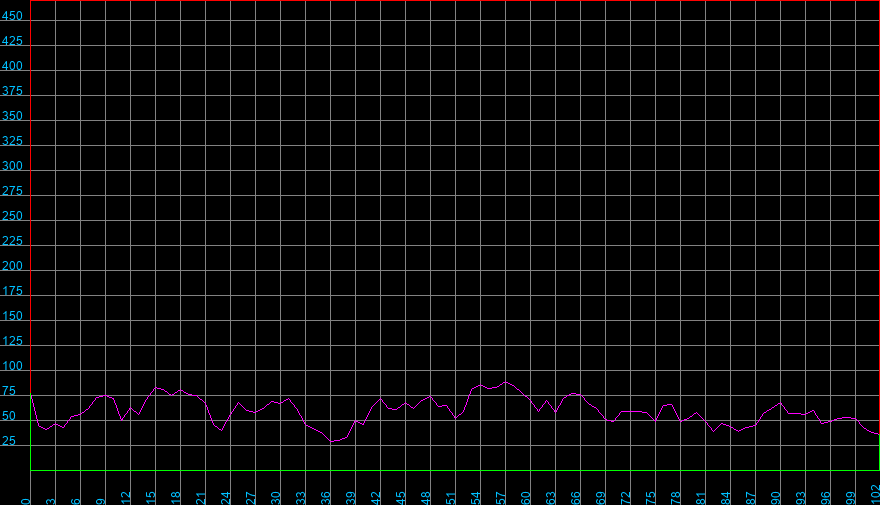Select the 57 horizontal axis label
The width and height of the screenshot is (880, 505).
(x=501, y=498)
